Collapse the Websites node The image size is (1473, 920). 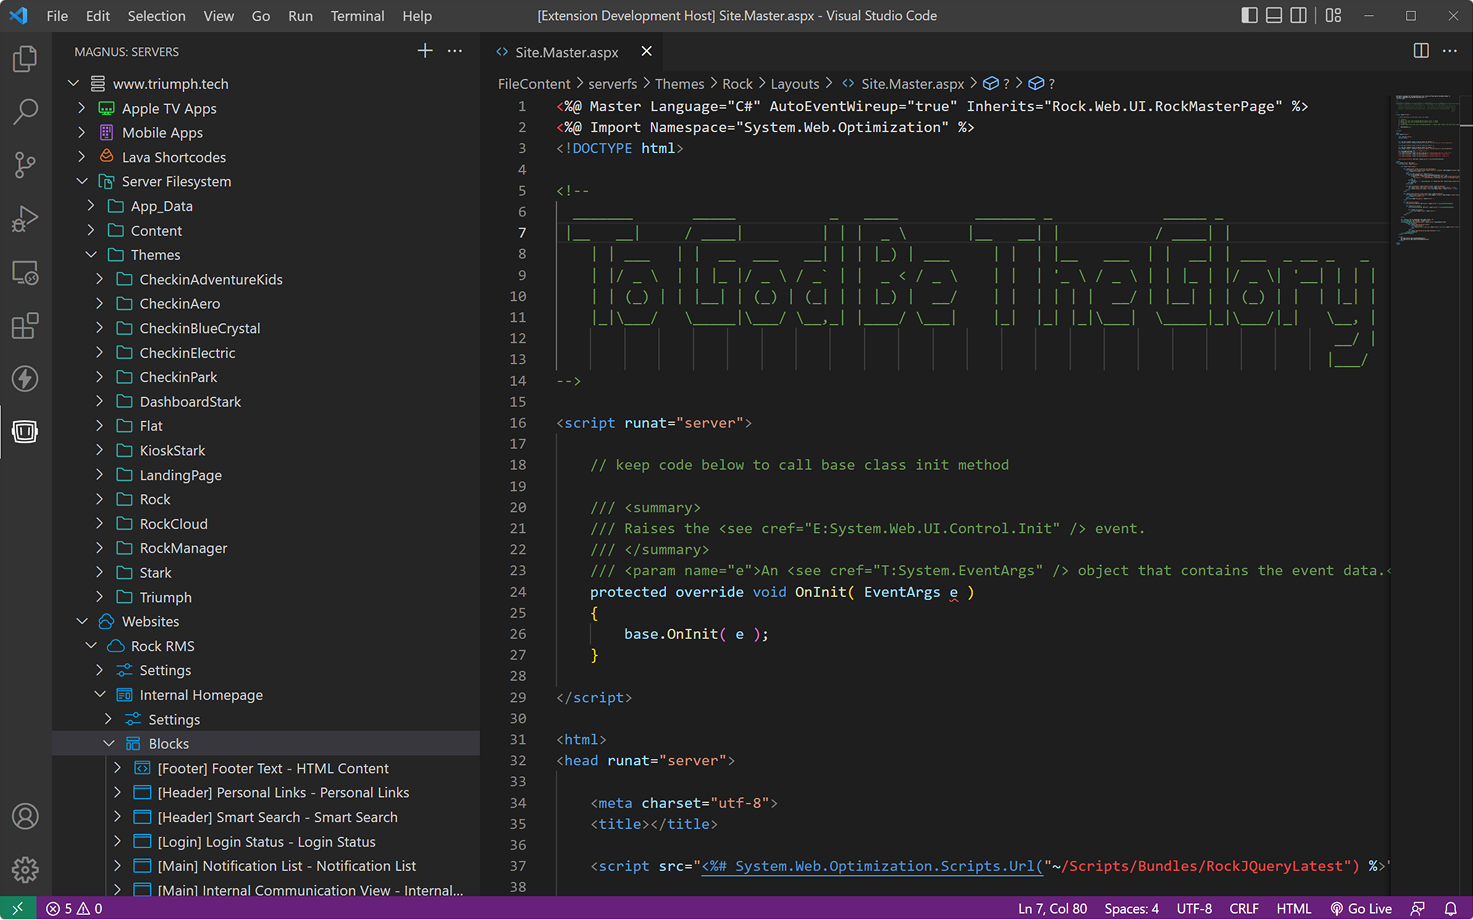pyautogui.click(x=82, y=621)
